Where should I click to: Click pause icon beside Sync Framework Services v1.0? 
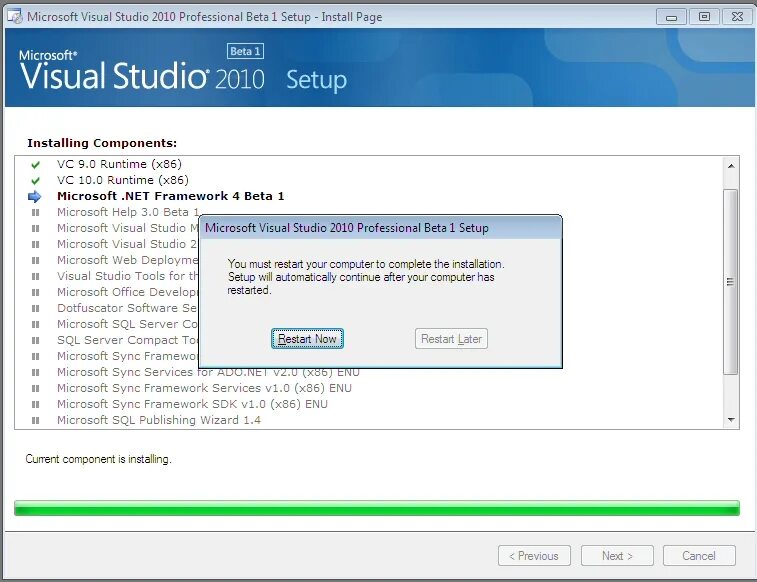[35, 388]
